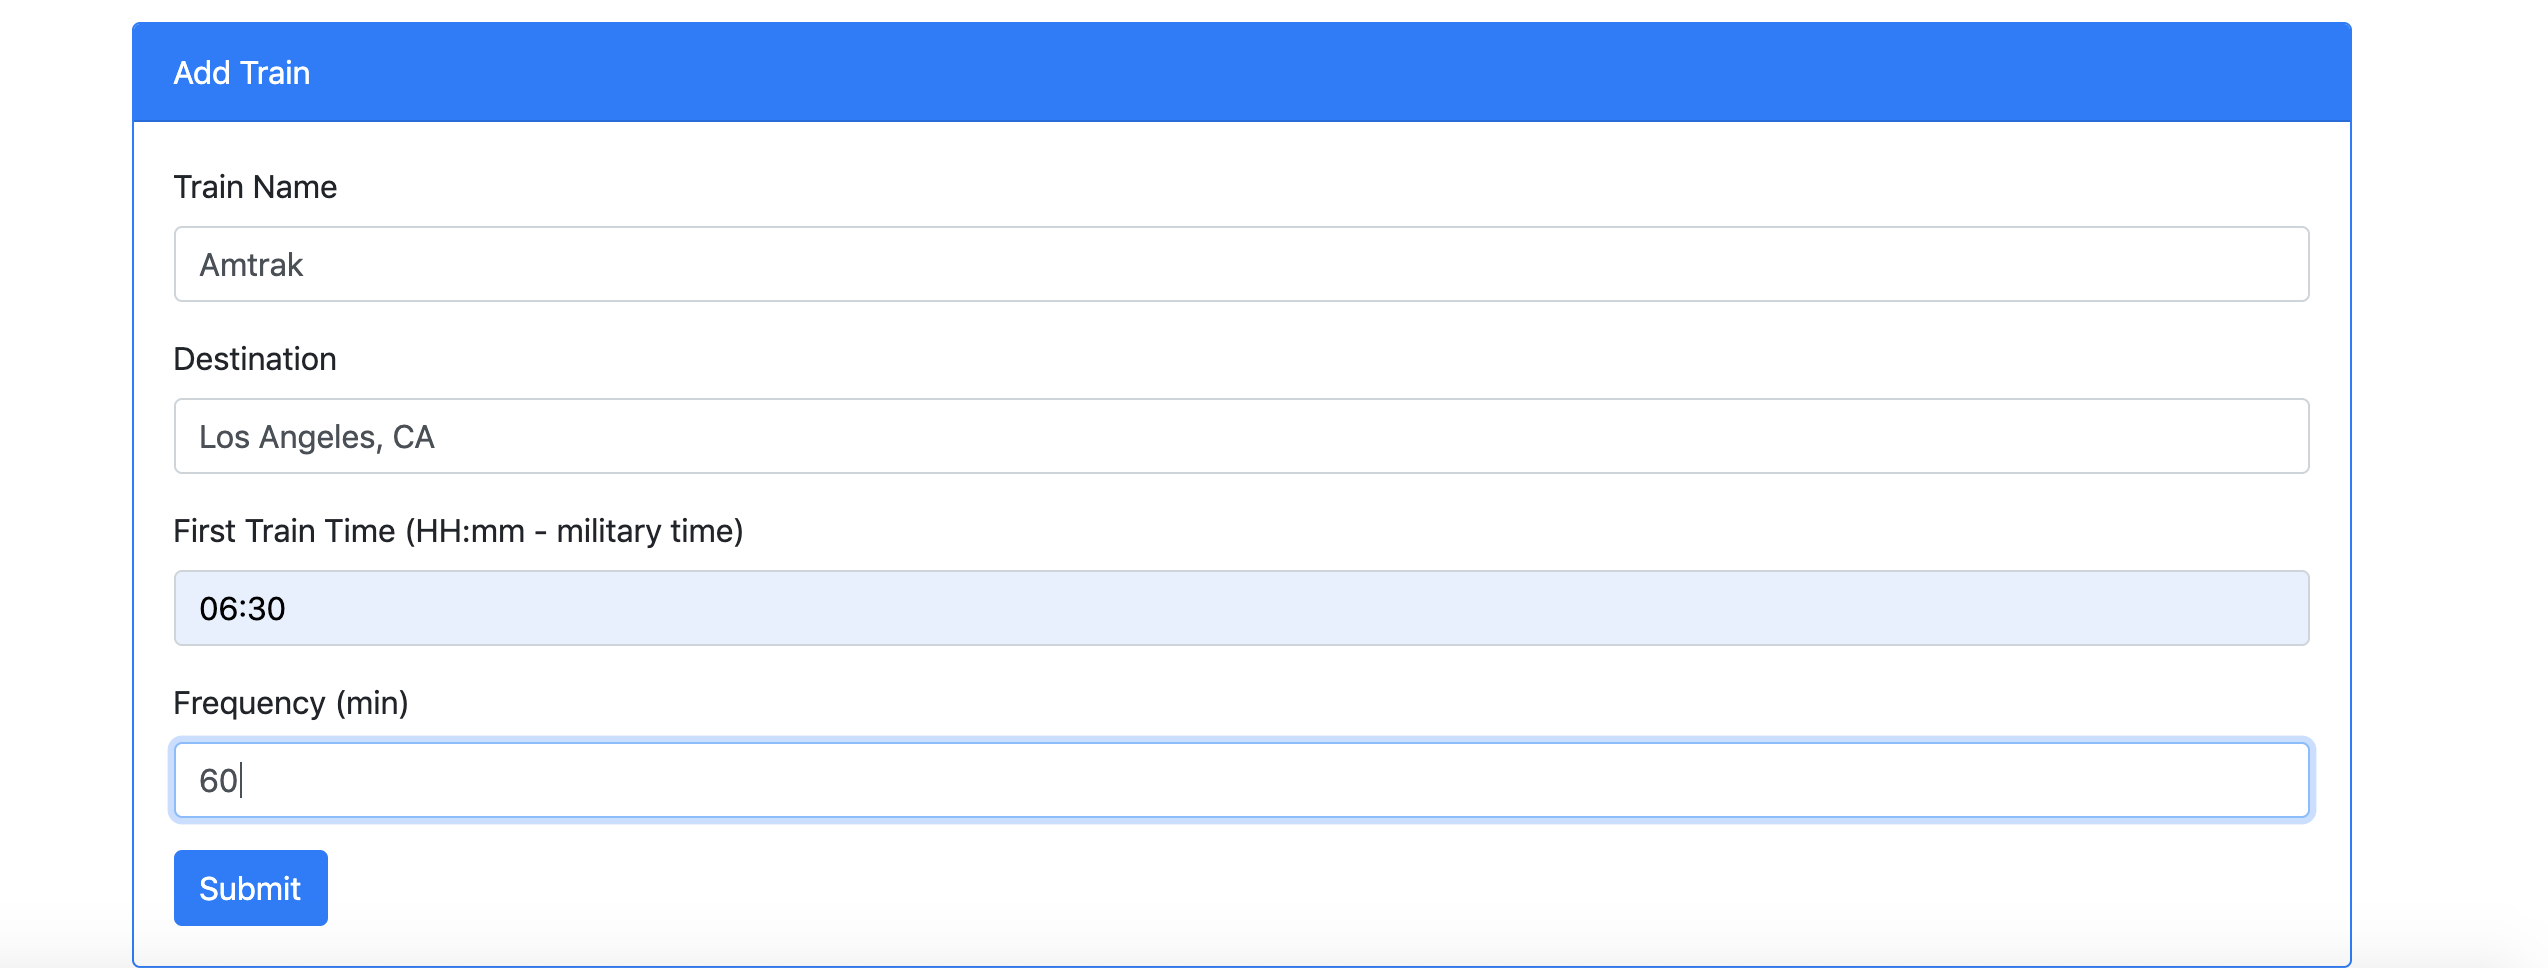Screen dimensions: 2548x968
Task: Select the text Amtrak in Train Name
Action: click(252, 263)
